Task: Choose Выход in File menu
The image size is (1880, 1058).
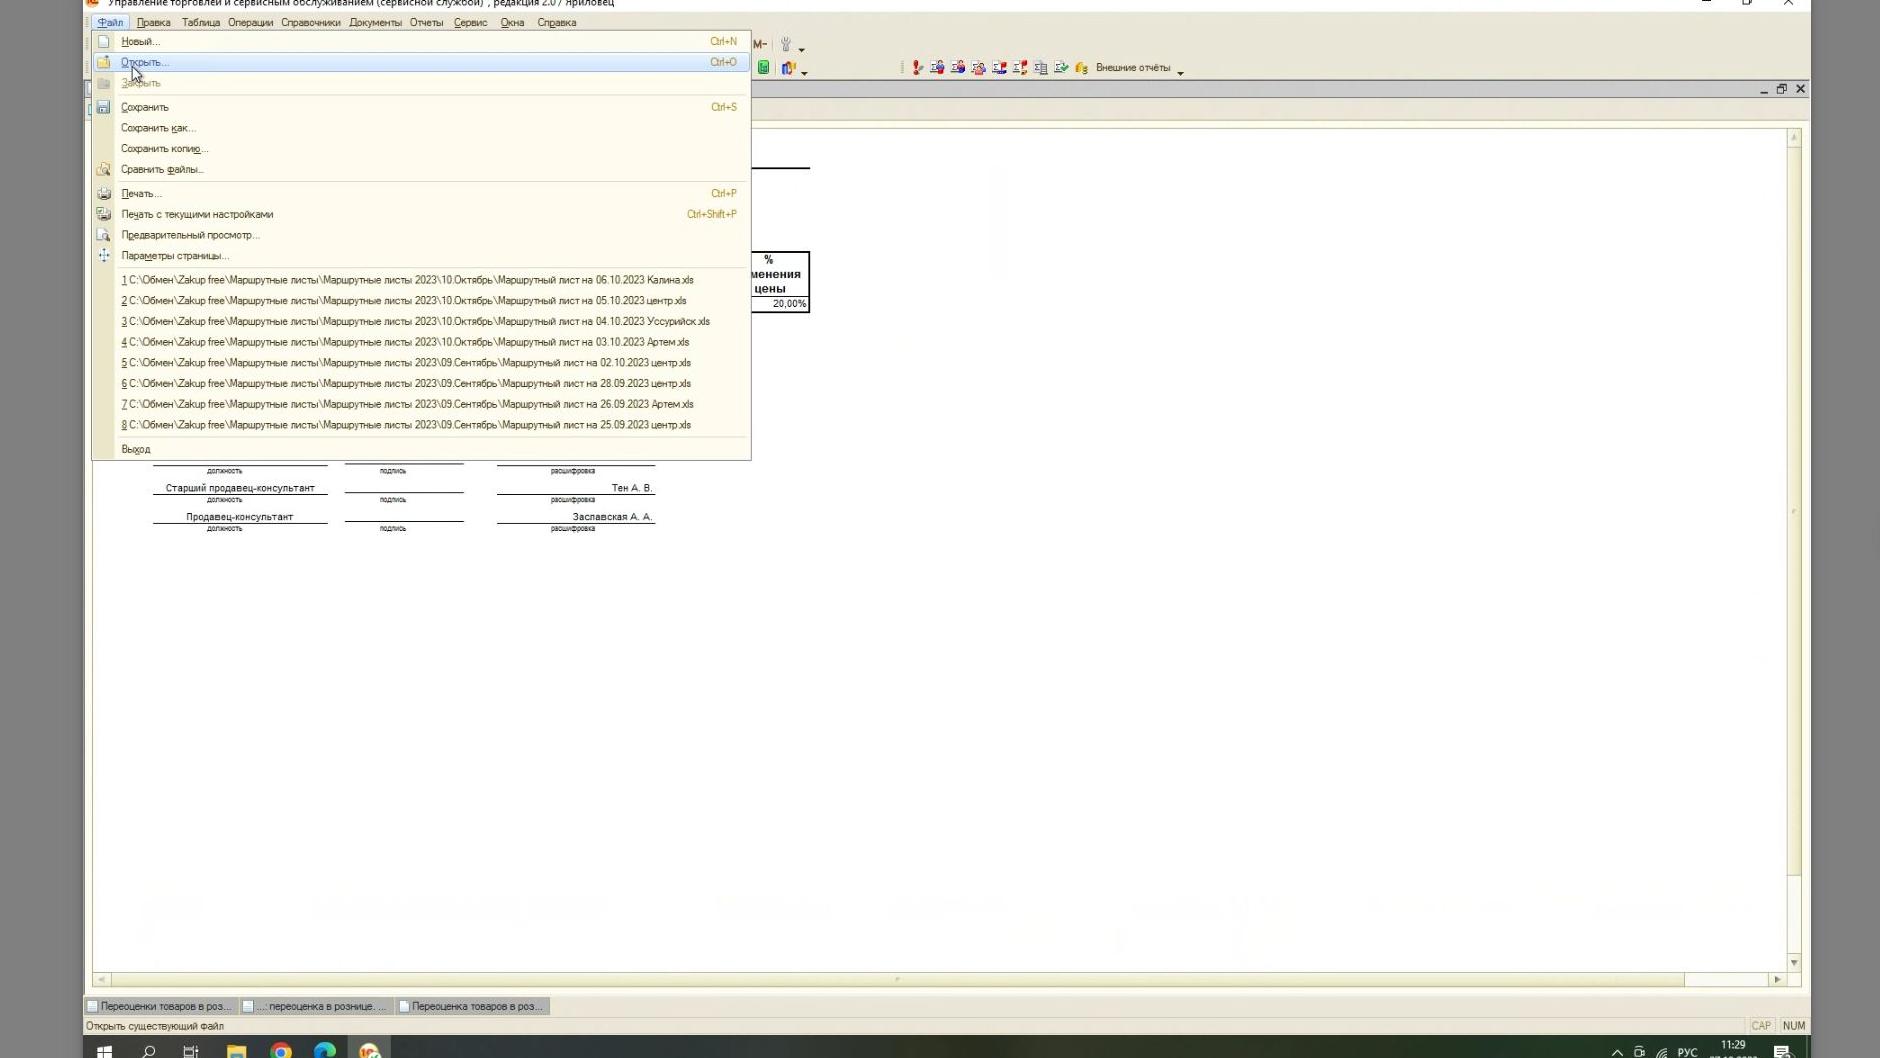Action: pyautogui.click(x=421, y=450)
